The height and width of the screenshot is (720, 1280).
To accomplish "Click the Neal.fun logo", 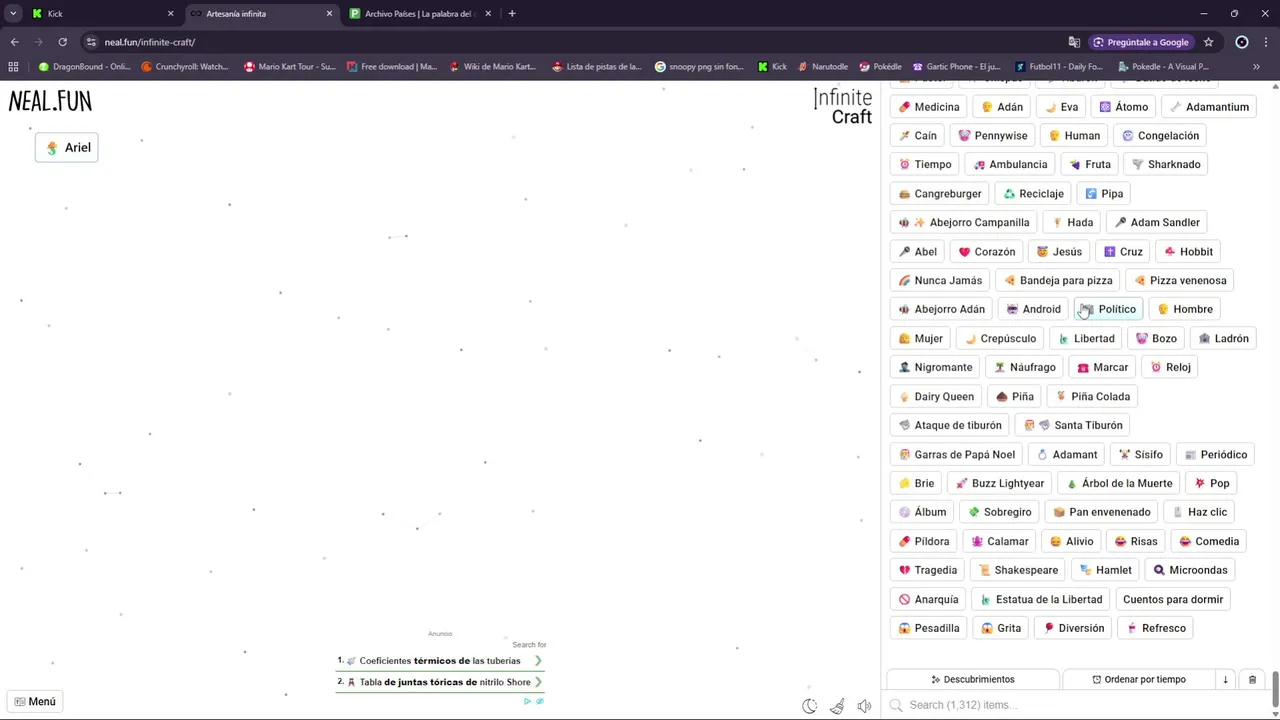I will pyautogui.click(x=50, y=101).
